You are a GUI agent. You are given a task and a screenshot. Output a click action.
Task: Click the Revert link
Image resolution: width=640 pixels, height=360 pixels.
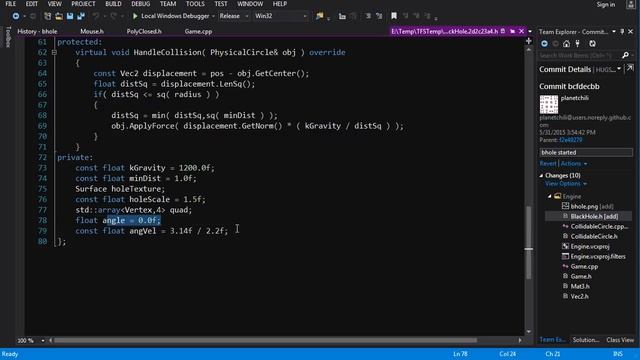pos(547,164)
